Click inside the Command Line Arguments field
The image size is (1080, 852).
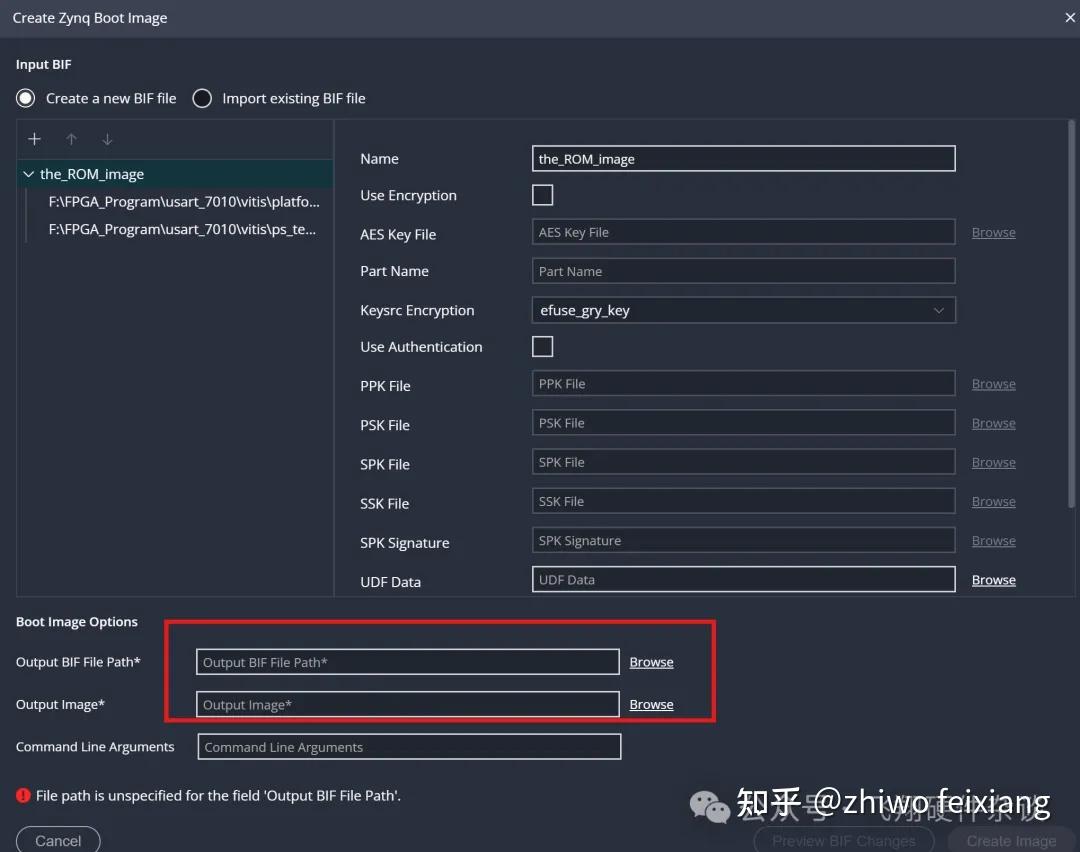click(x=408, y=746)
